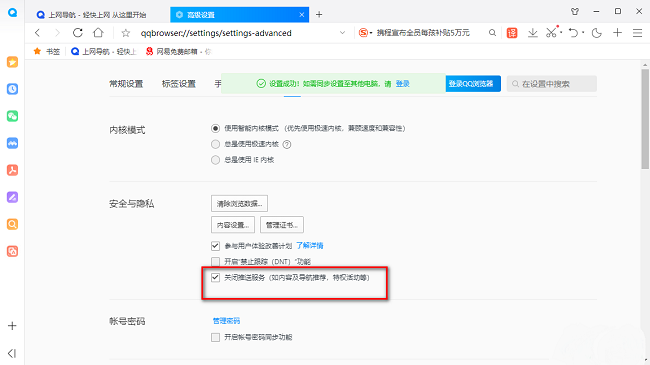This screenshot has height=365, width=650.
Task: Open the 了解详情 link
Action: pos(310,246)
